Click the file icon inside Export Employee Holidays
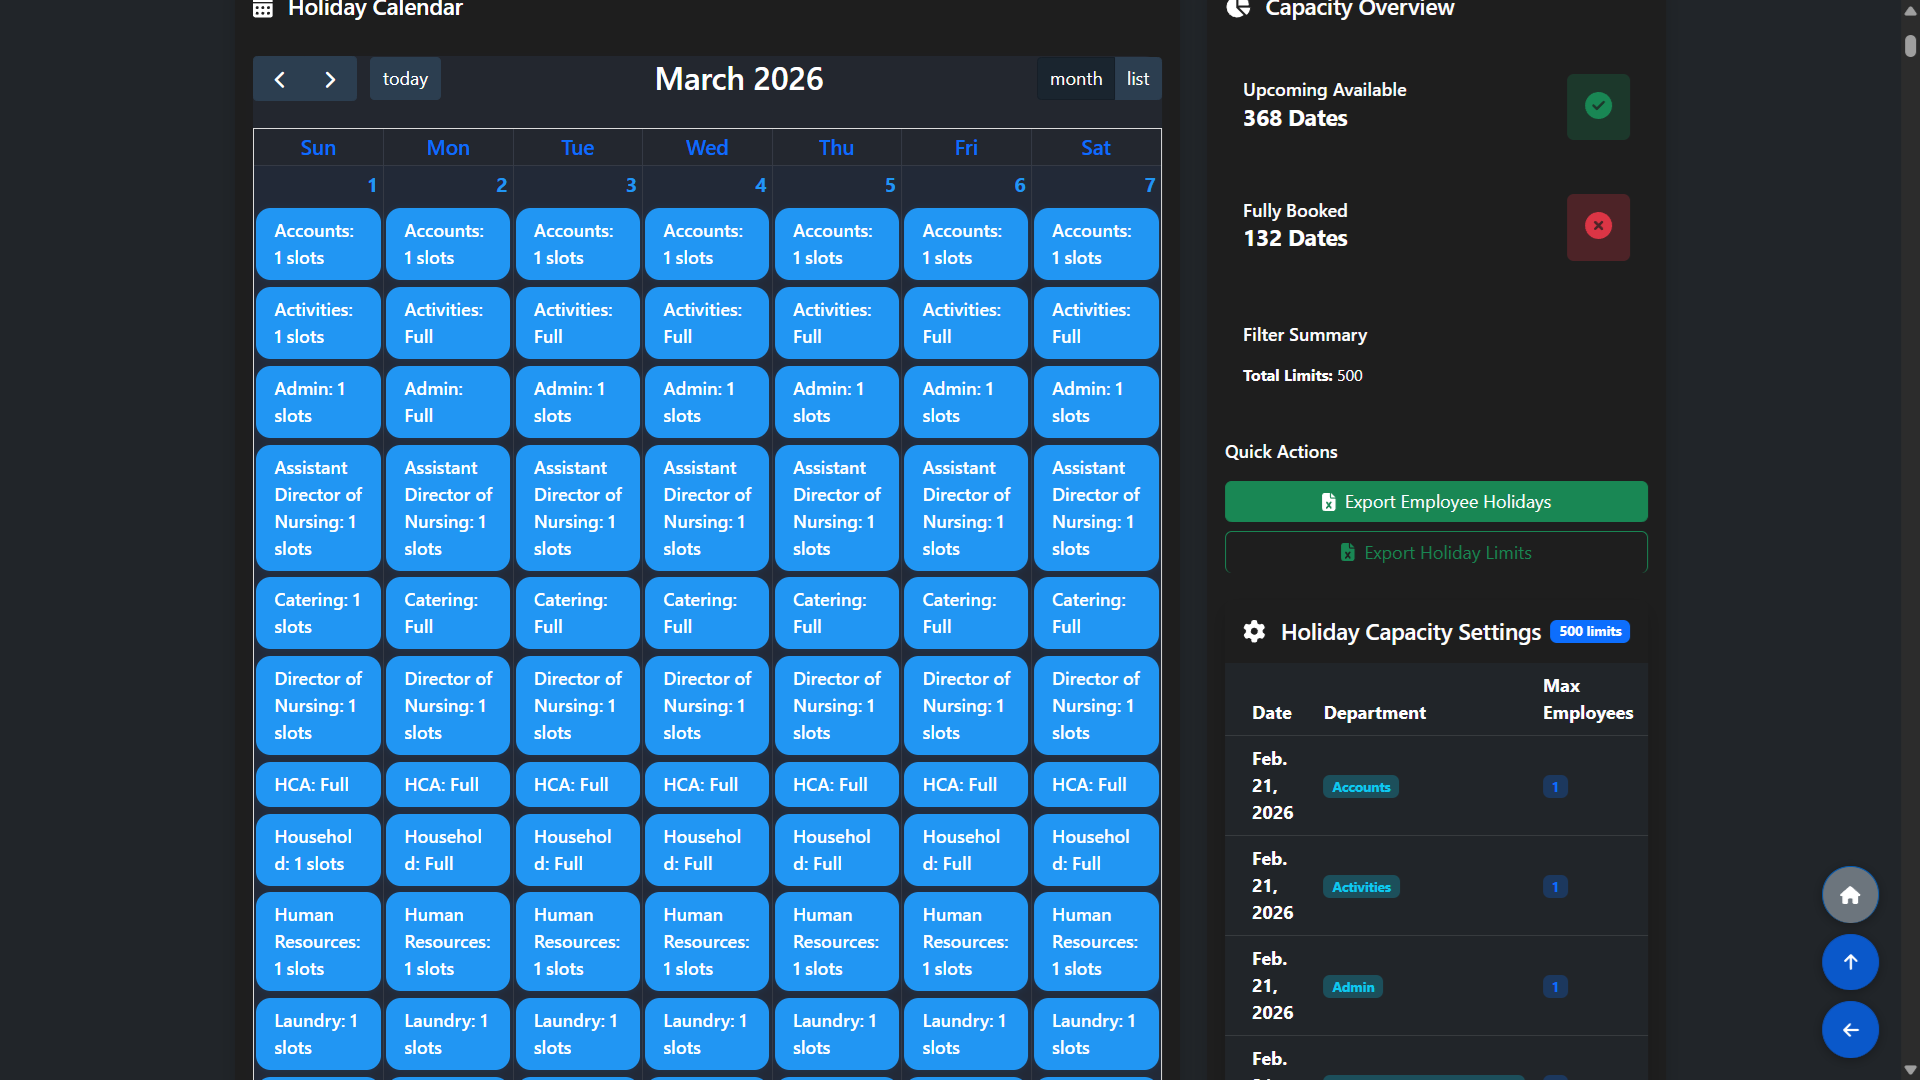1920x1080 pixels. click(x=1328, y=501)
